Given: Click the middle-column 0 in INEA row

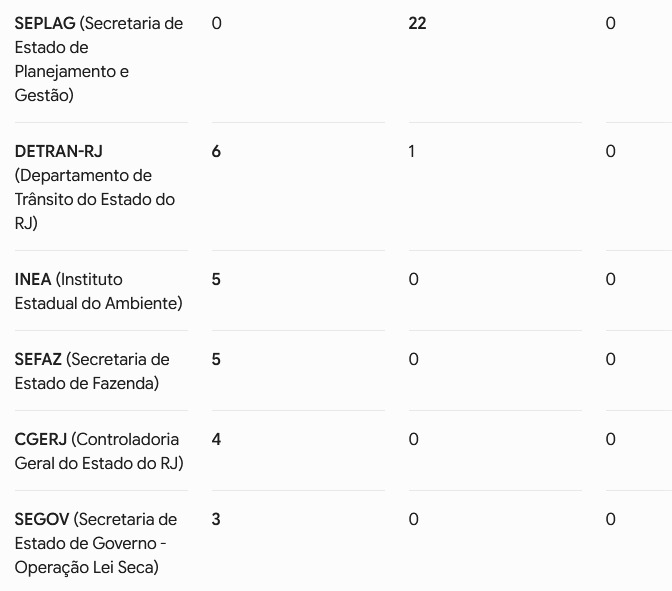Looking at the screenshot, I should 414,279.
